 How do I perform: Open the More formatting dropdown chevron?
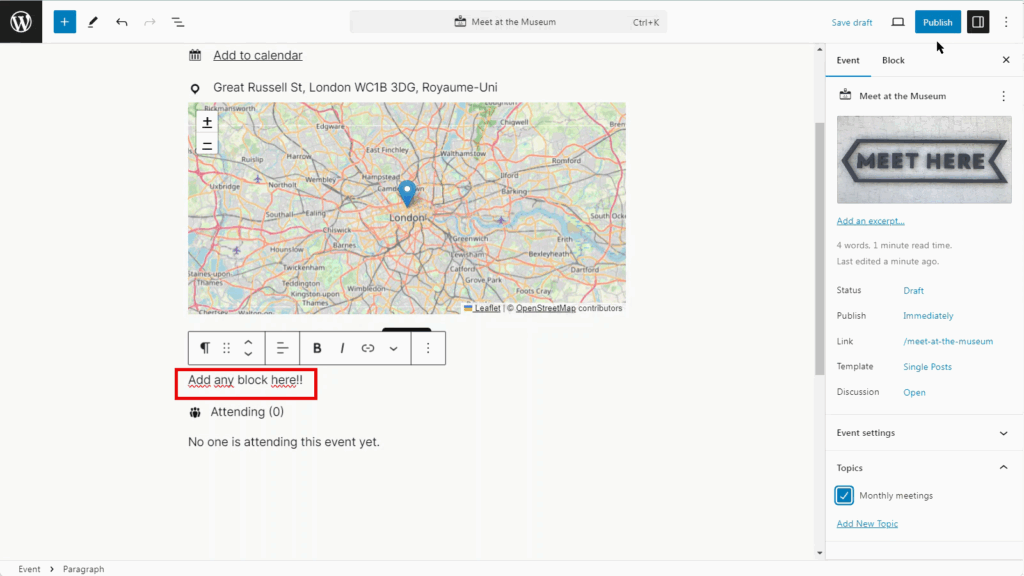coord(393,348)
